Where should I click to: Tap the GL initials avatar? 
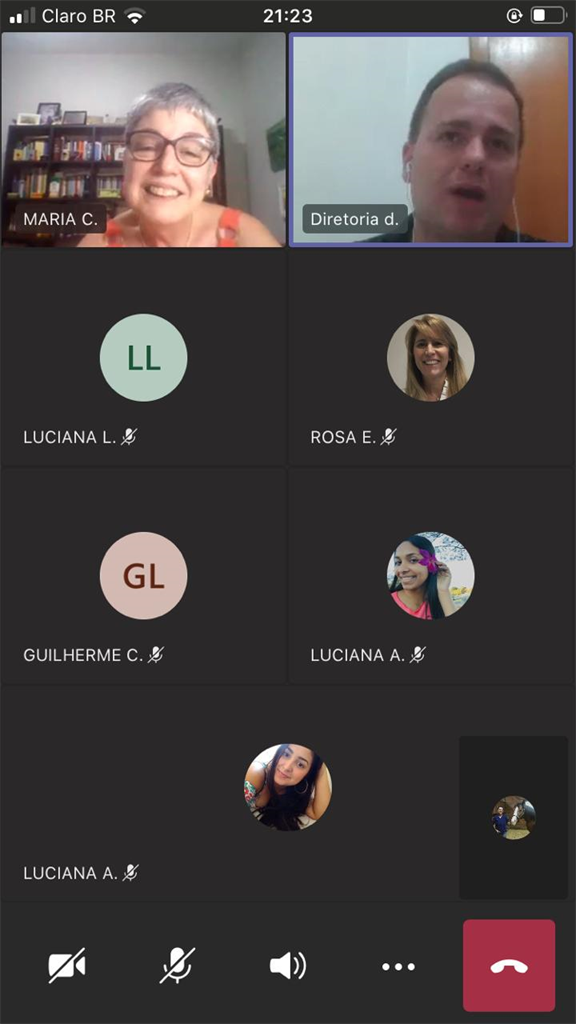144,575
